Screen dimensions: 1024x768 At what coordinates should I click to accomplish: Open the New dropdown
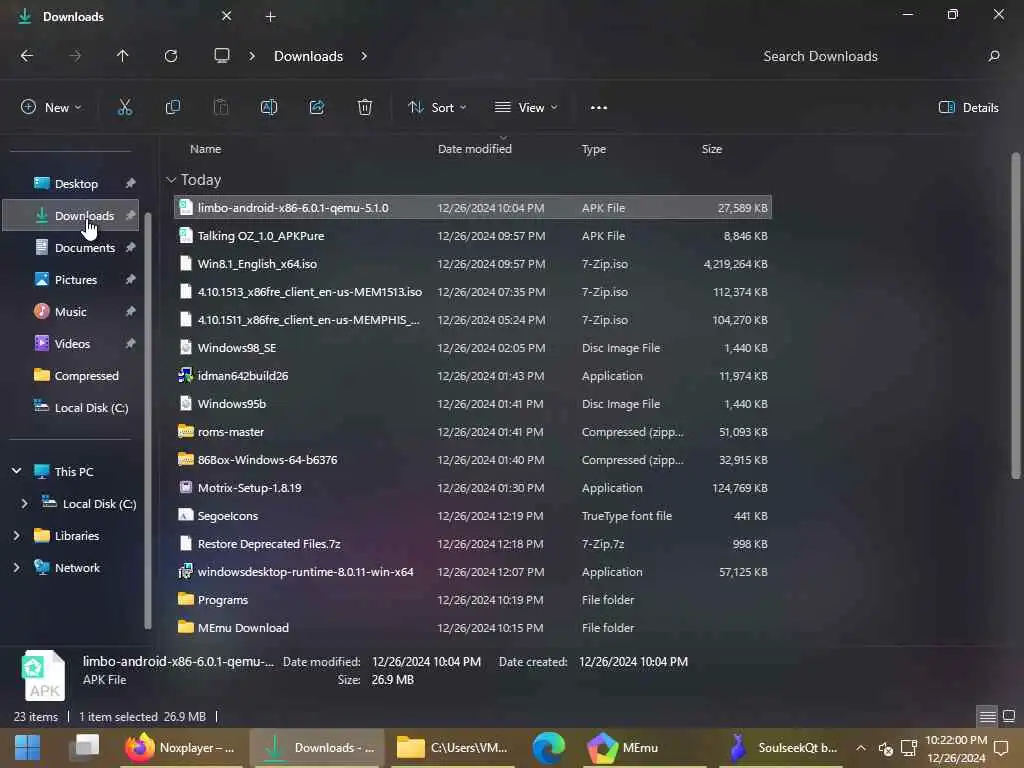(x=51, y=107)
